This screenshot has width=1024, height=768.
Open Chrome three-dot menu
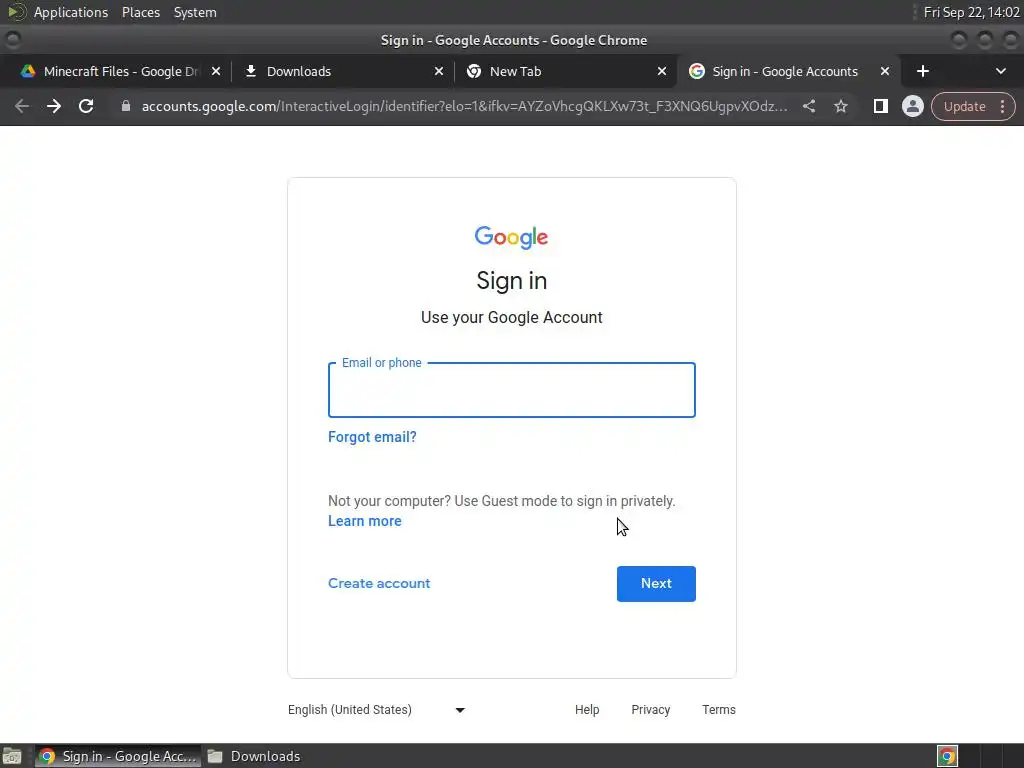click(x=1002, y=106)
